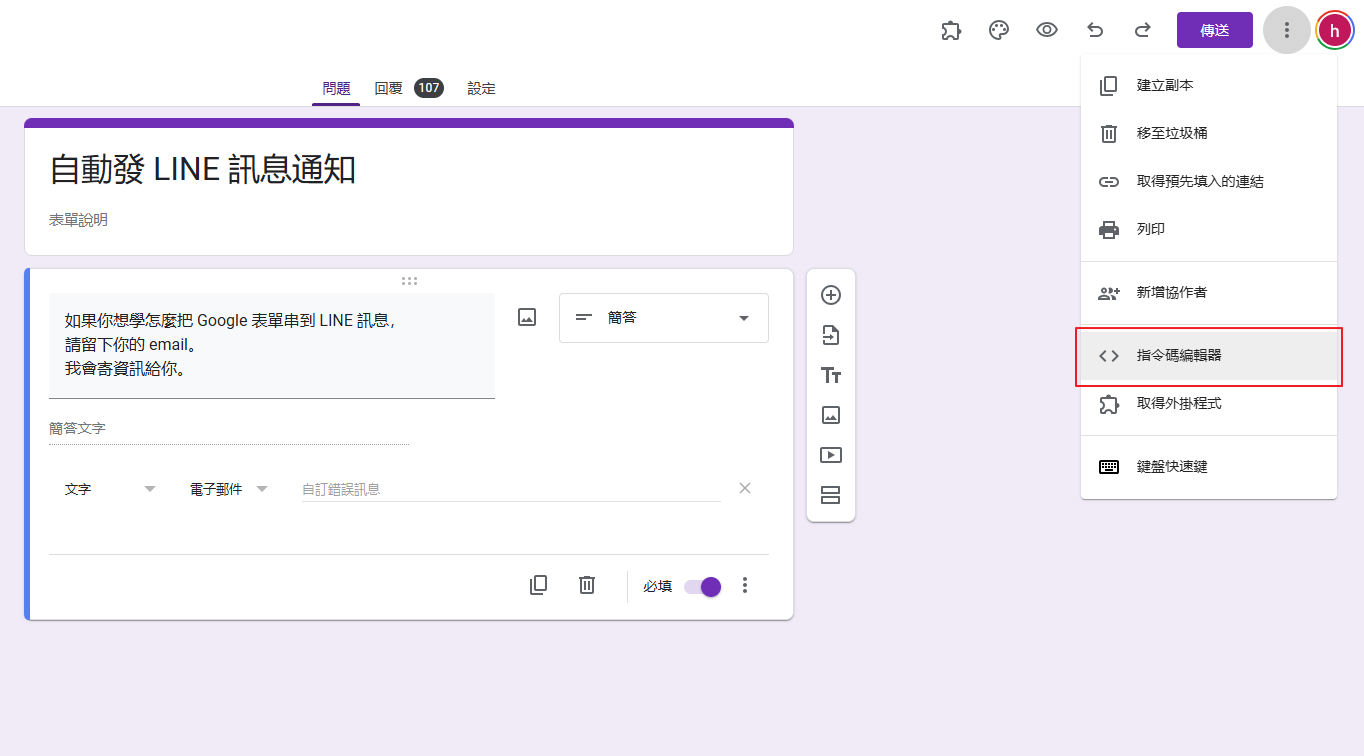This screenshot has height=756, width=1364.
Task: Select 取得外掛程式 from the menu
Action: pyautogui.click(x=1209, y=404)
